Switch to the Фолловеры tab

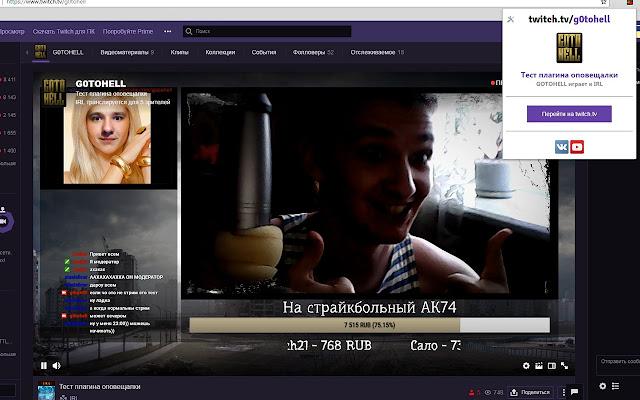(313, 52)
